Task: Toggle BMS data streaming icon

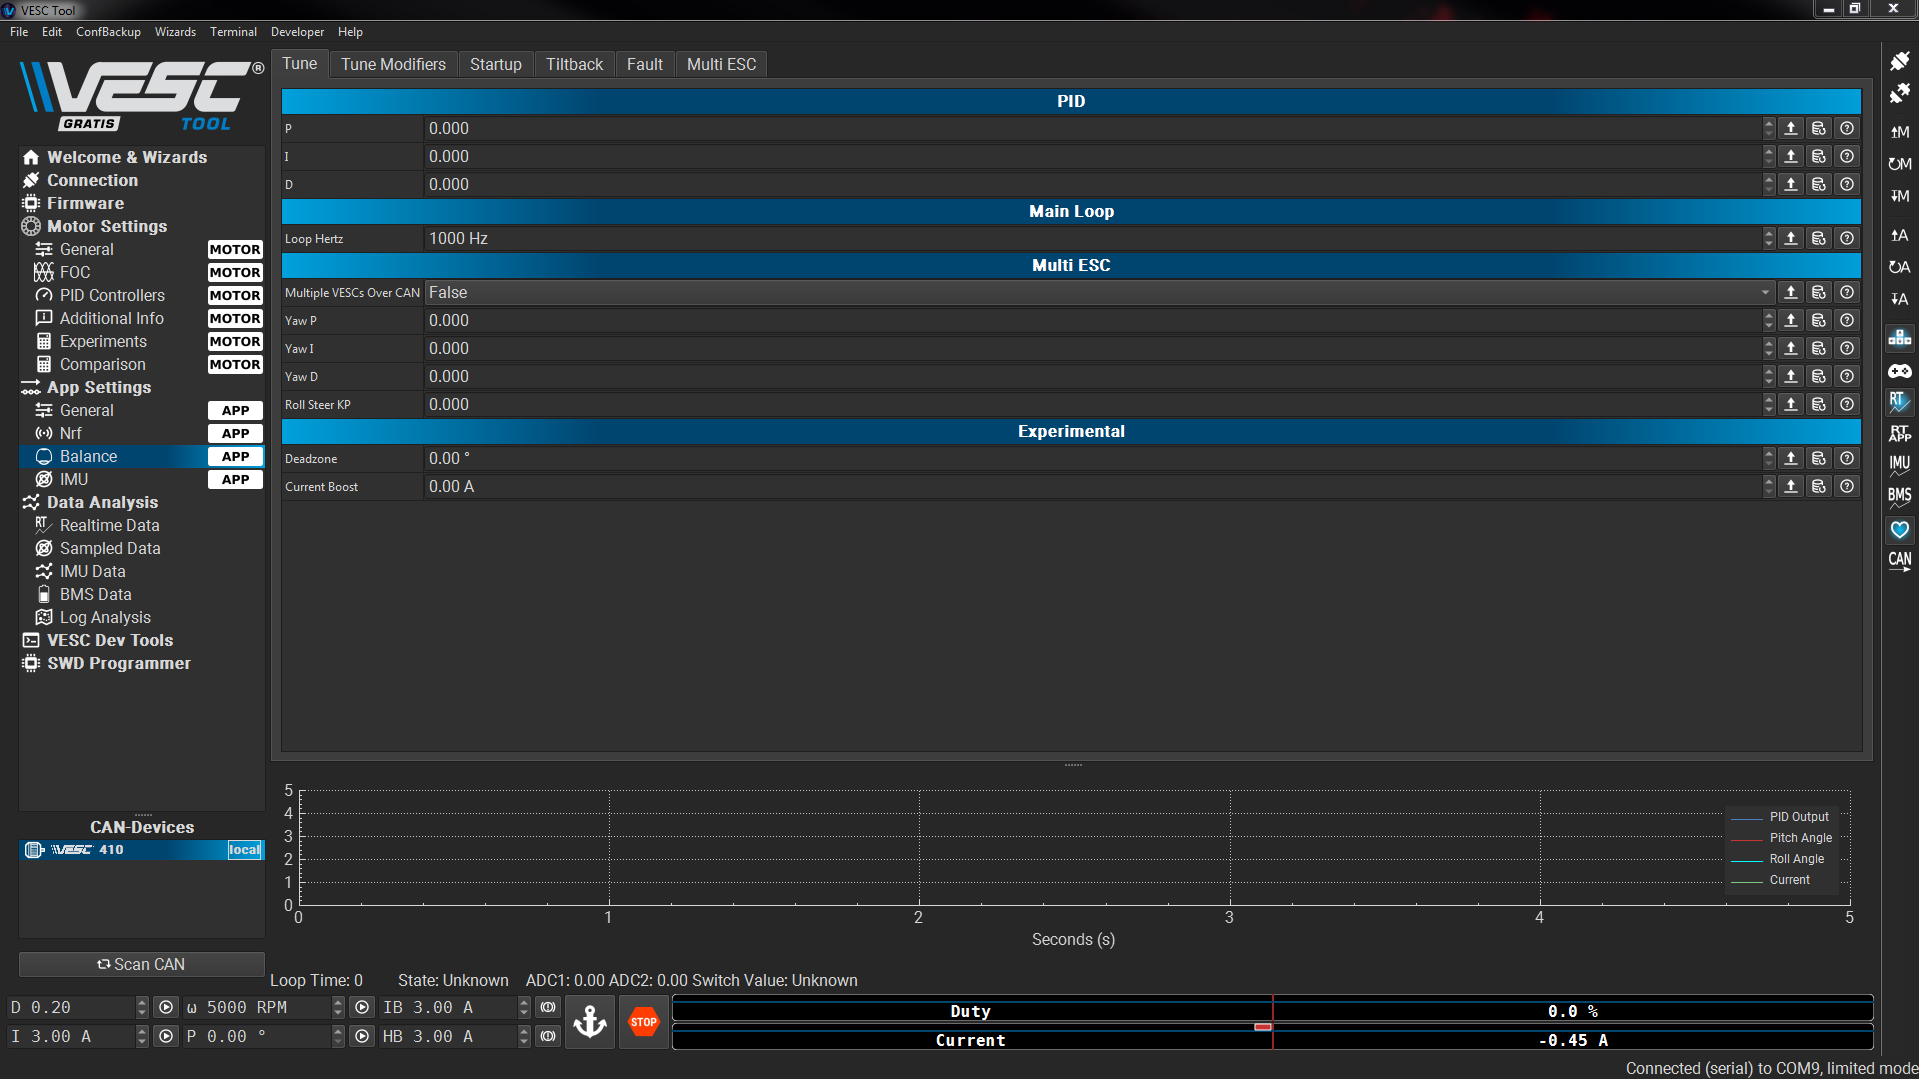Action: click(1899, 497)
